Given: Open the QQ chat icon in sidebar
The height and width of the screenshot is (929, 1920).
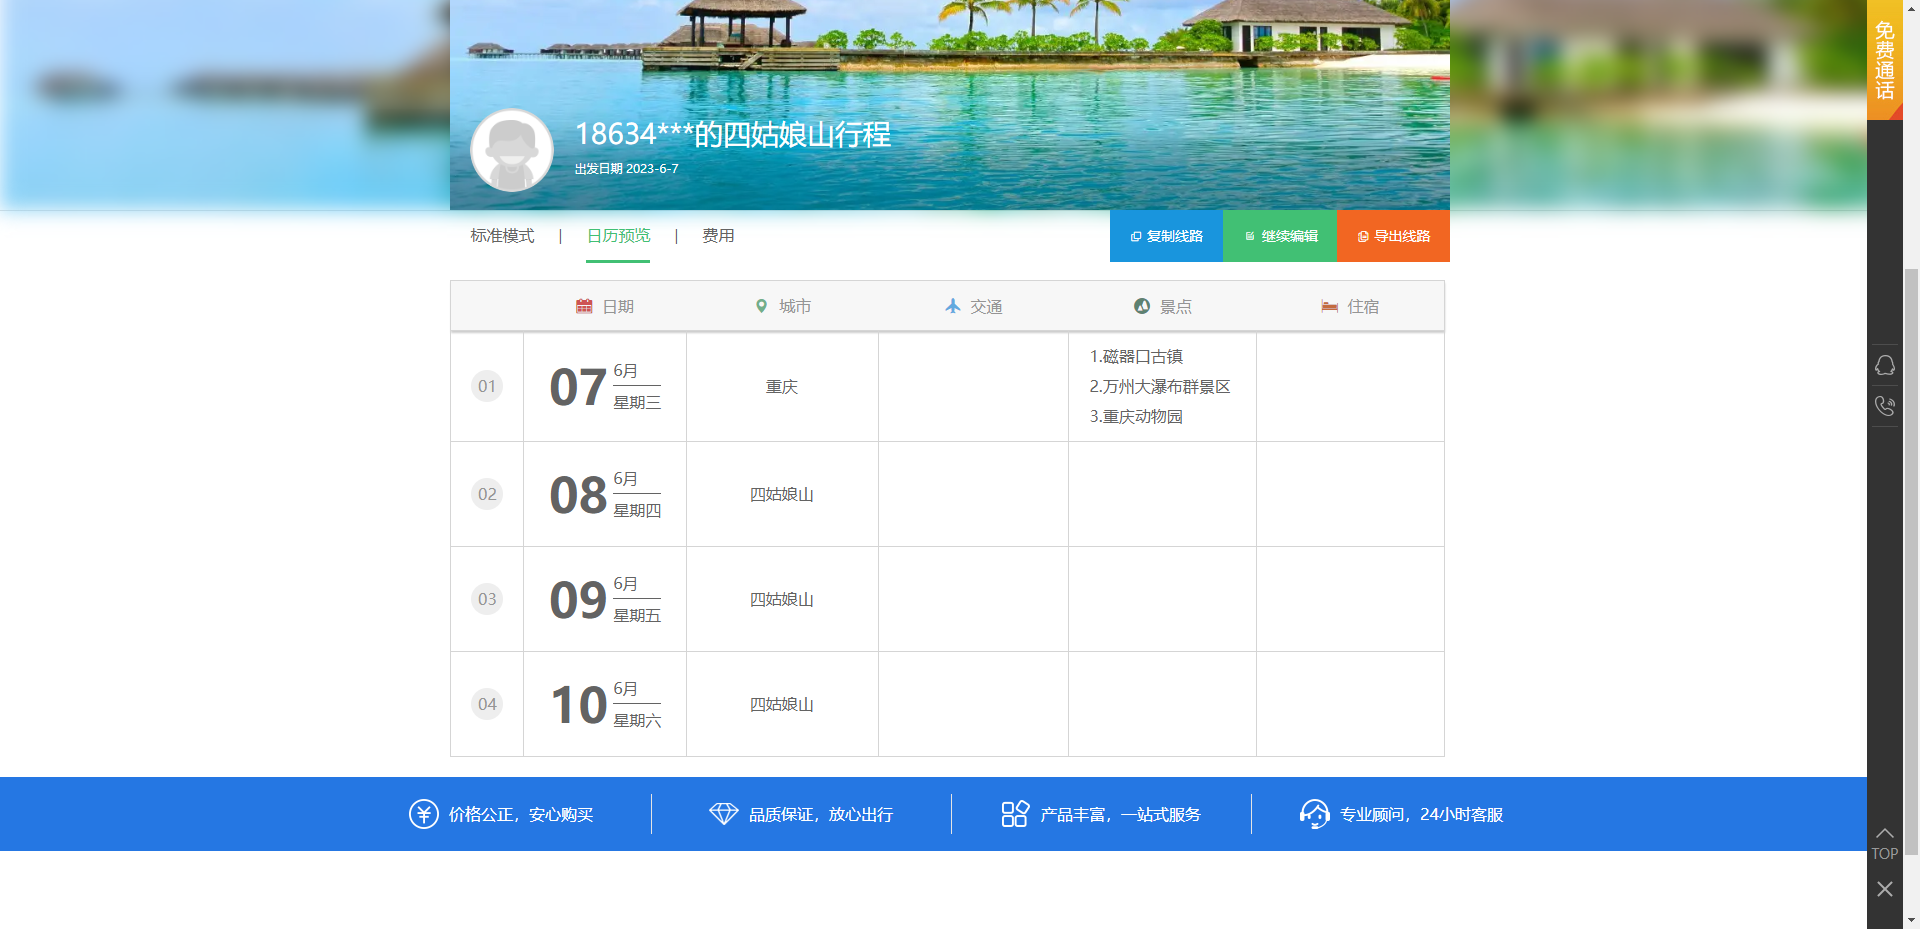Looking at the screenshot, I should point(1885,365).
